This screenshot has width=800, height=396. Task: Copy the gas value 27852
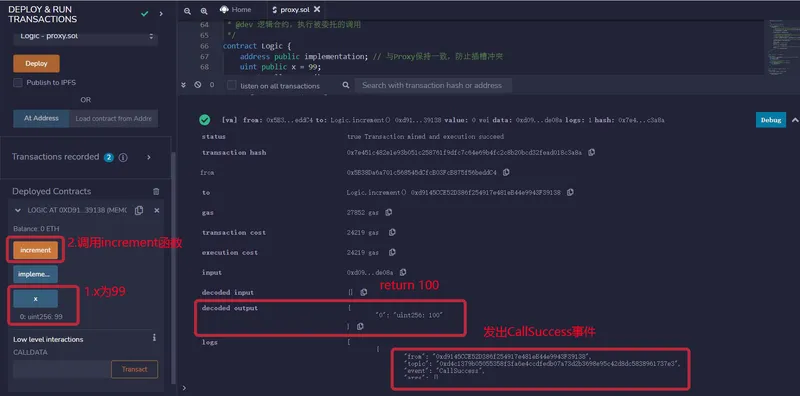click(388, 212)
